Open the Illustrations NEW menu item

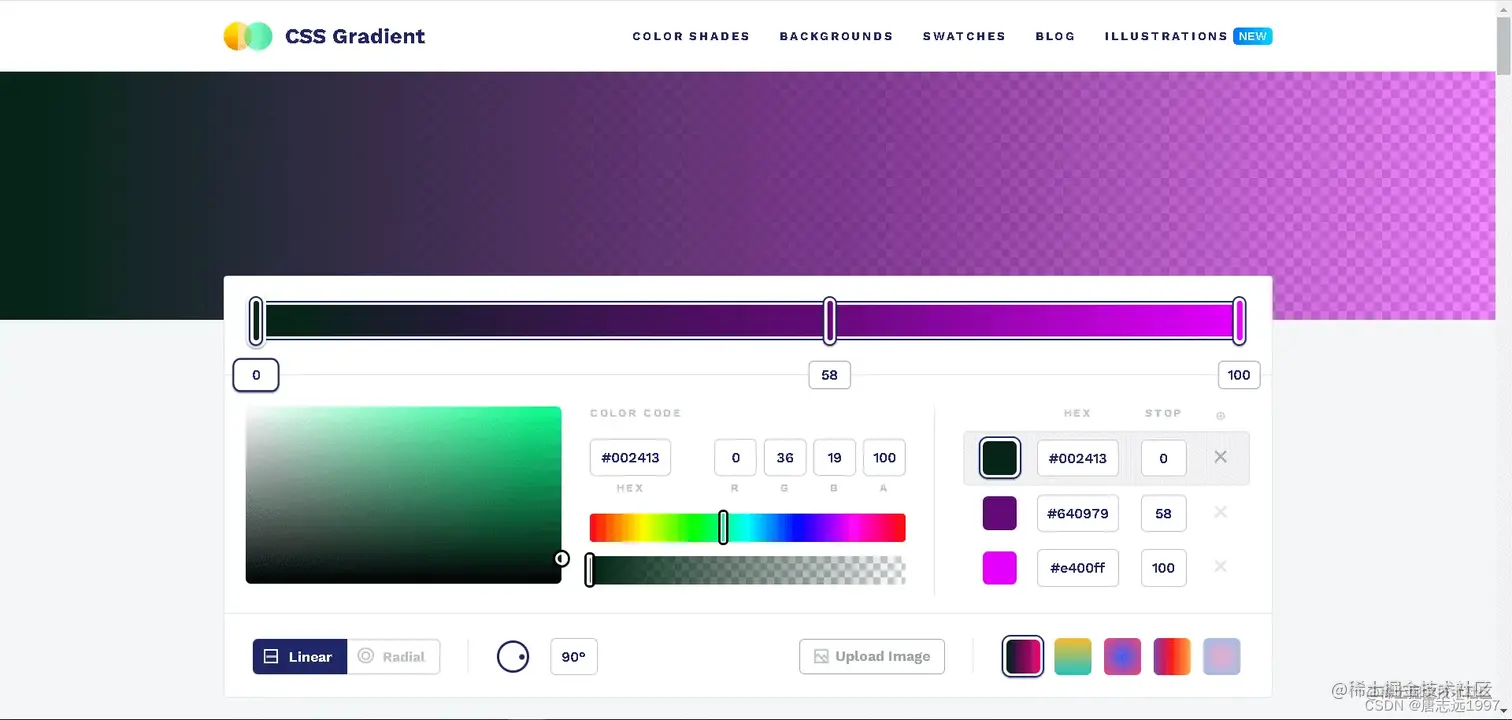coord(1188,36)
